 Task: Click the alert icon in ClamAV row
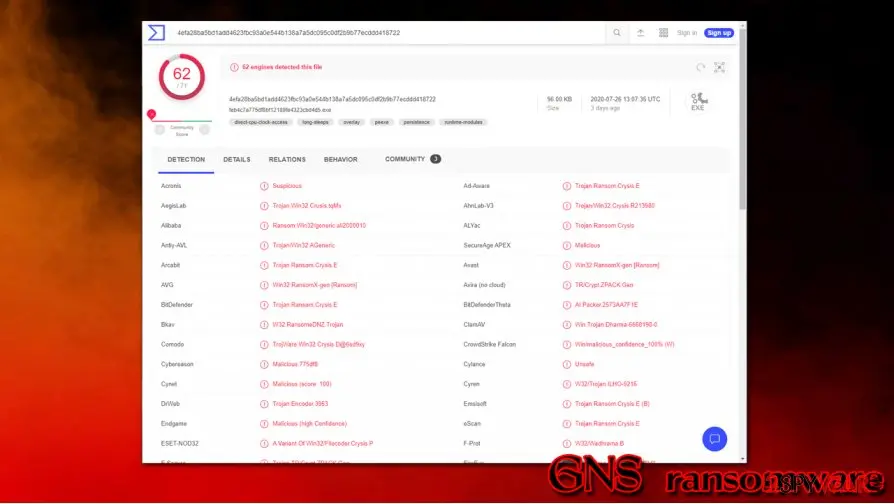[x=567, y=325]
